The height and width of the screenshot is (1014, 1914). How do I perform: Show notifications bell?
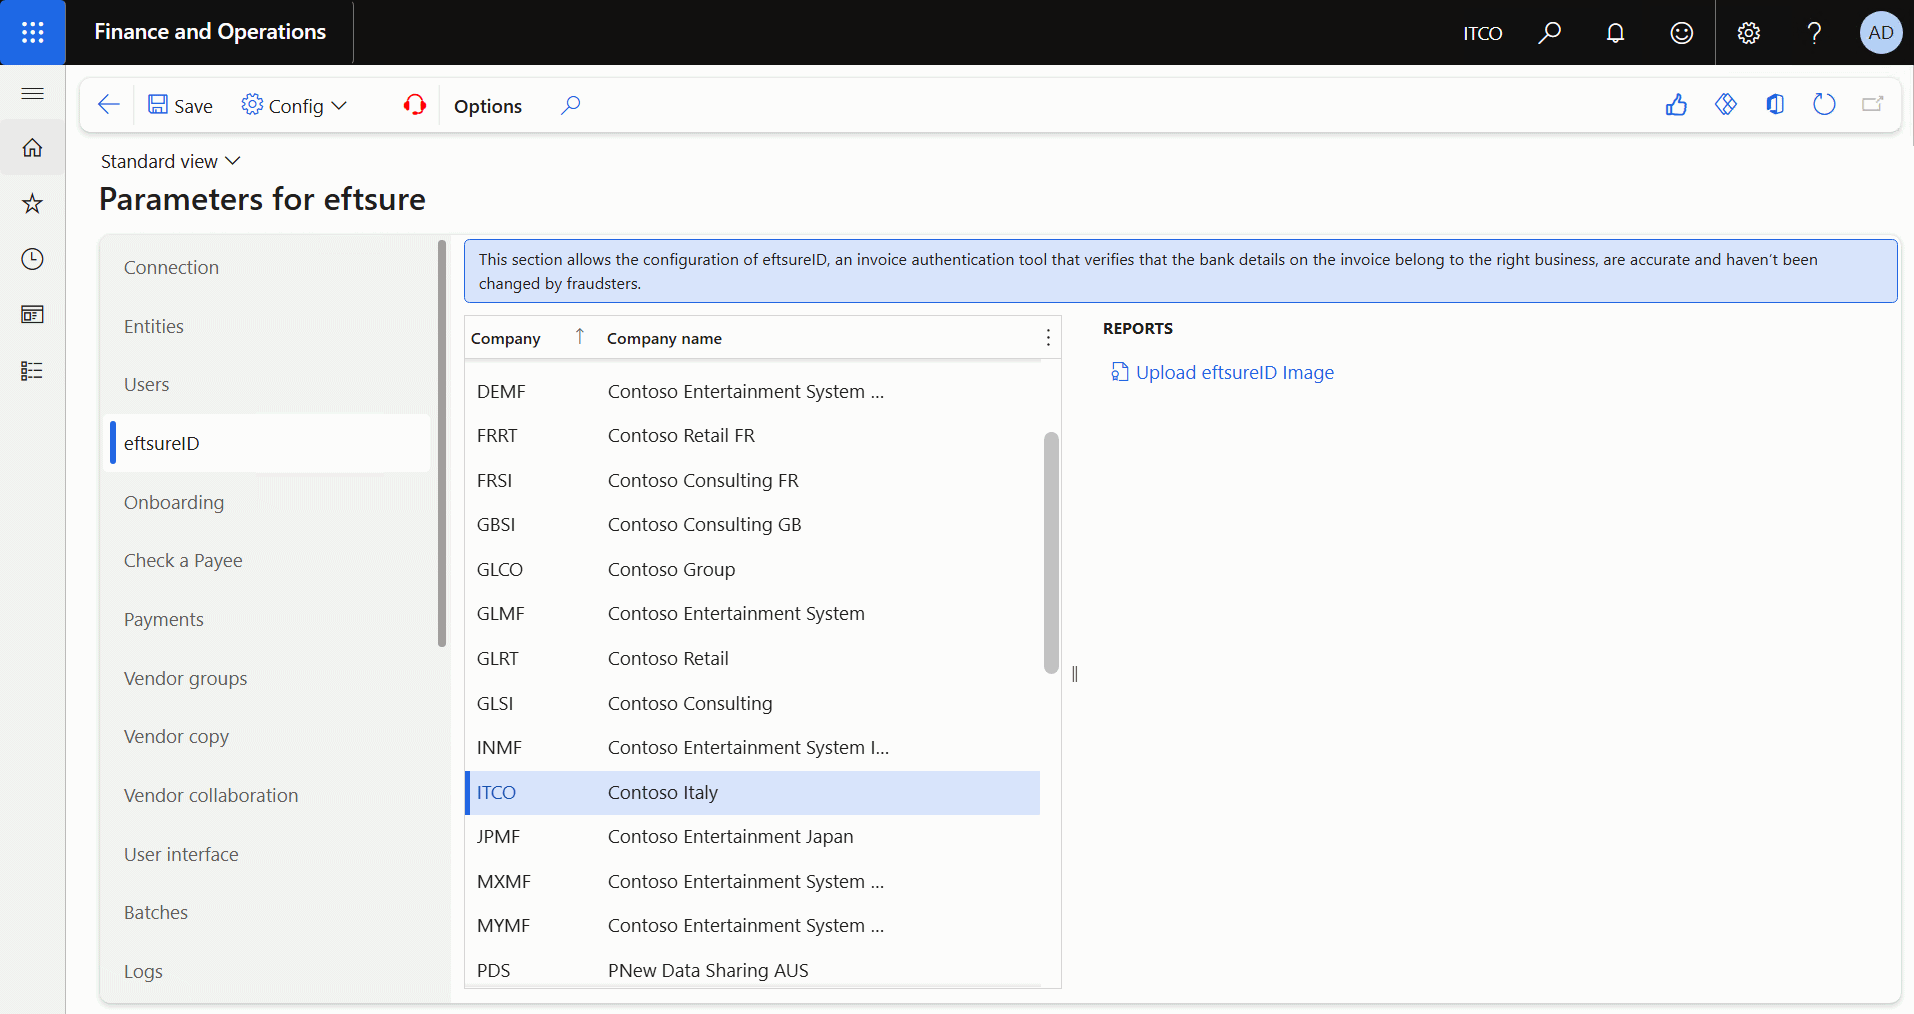pos(1615,33)
